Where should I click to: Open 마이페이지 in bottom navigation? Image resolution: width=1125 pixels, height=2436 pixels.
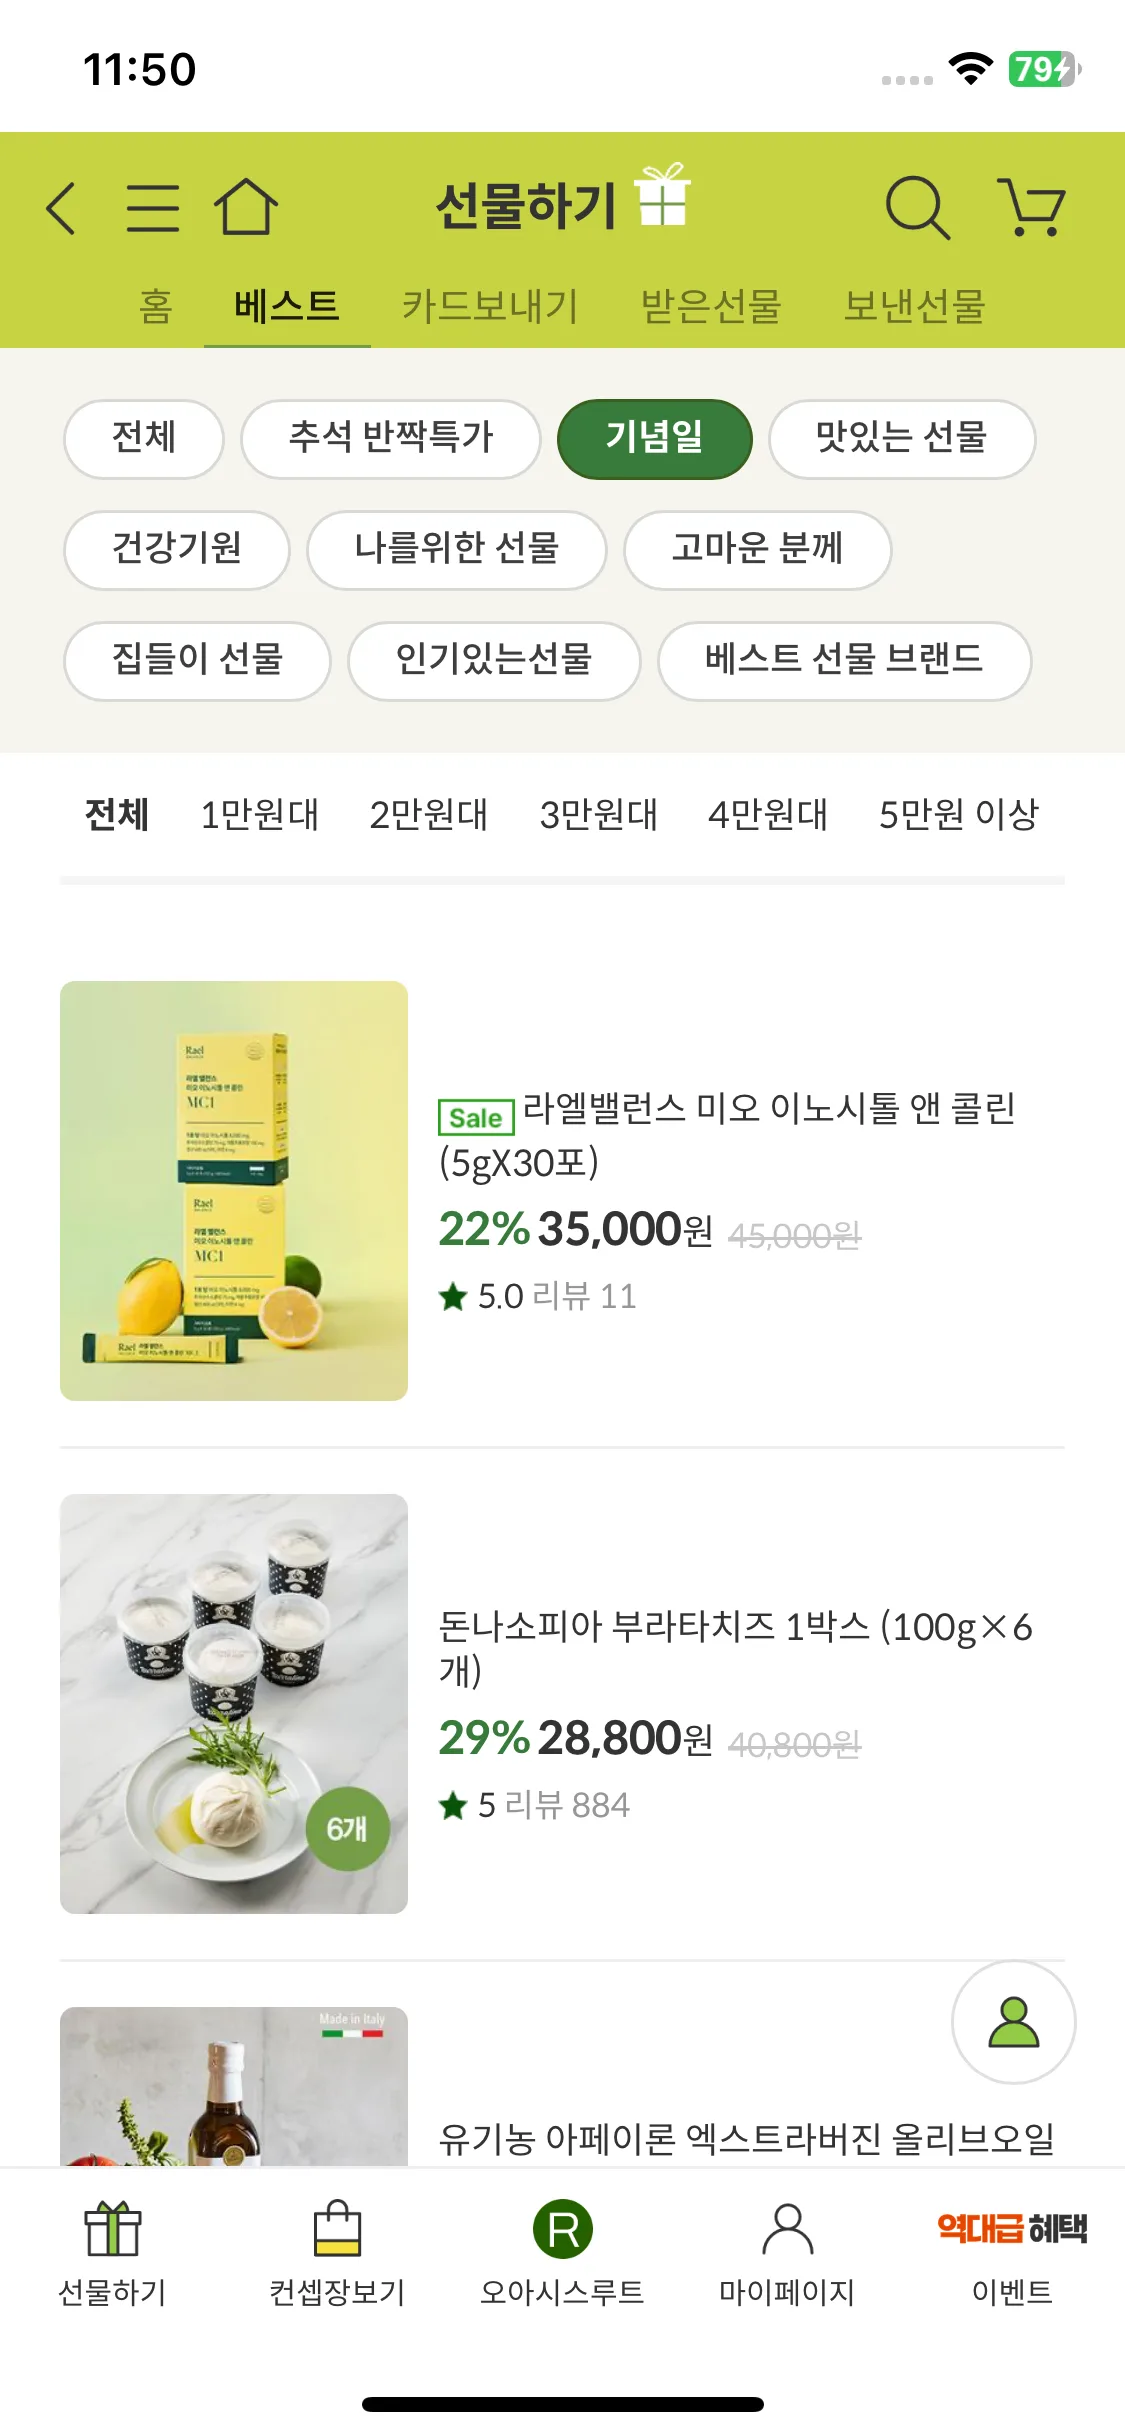[787, 2252]
